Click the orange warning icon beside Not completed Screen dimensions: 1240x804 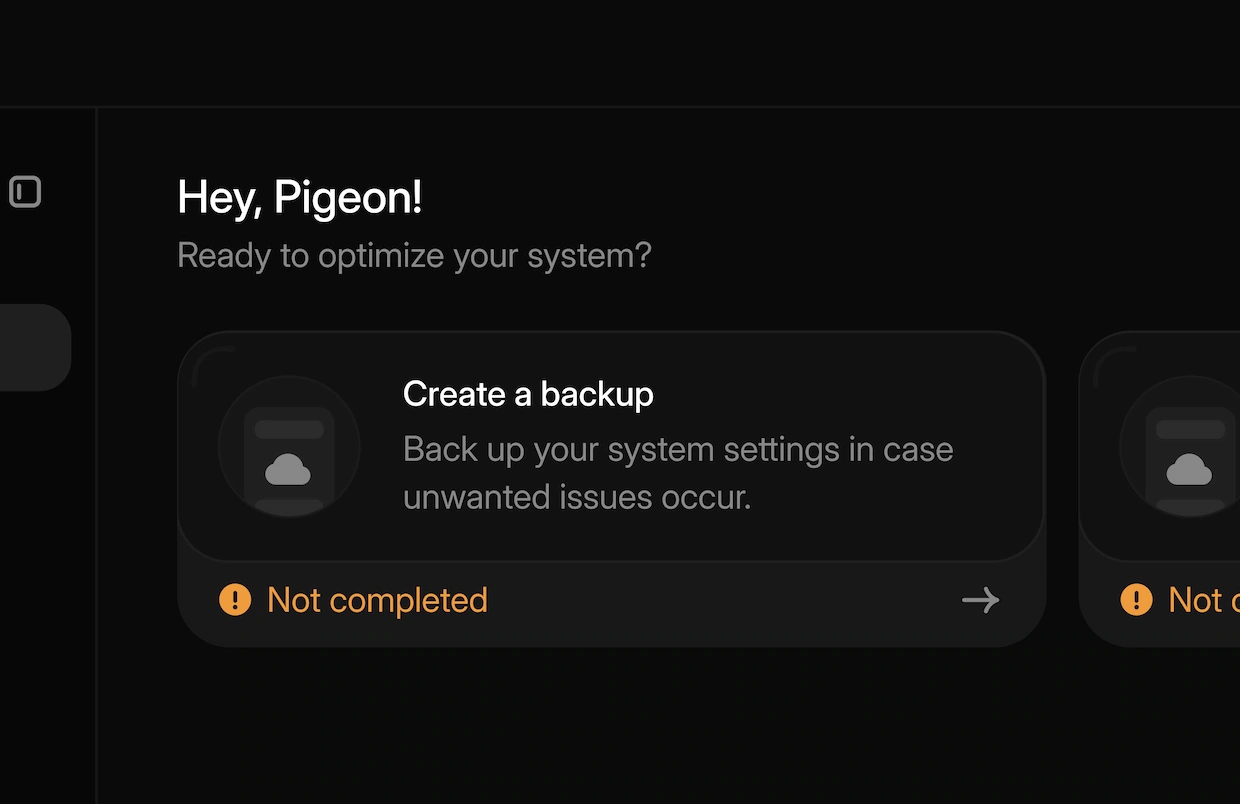[x=235, y=600]
